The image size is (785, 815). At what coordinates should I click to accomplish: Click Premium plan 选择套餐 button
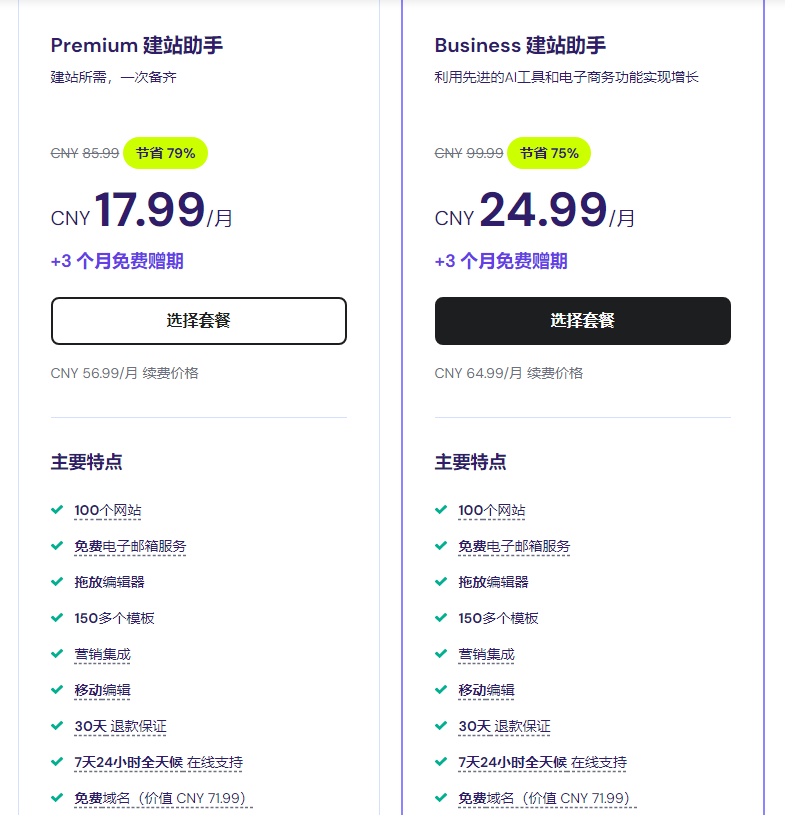(x=198, y=321)
